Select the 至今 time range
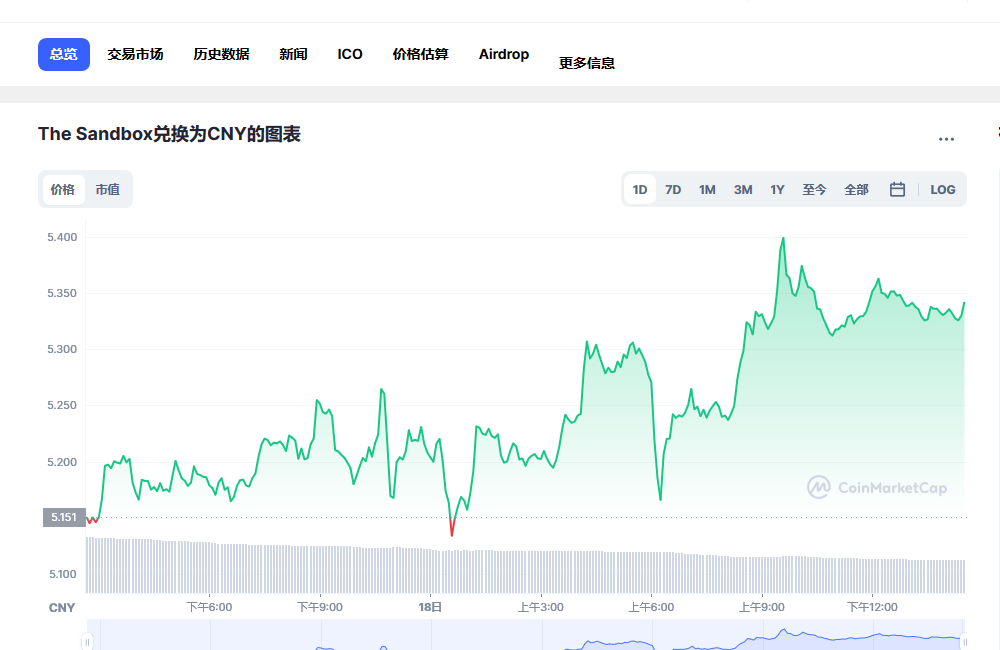The height and width of the screenshot is (650, 1000). (814, 189)
